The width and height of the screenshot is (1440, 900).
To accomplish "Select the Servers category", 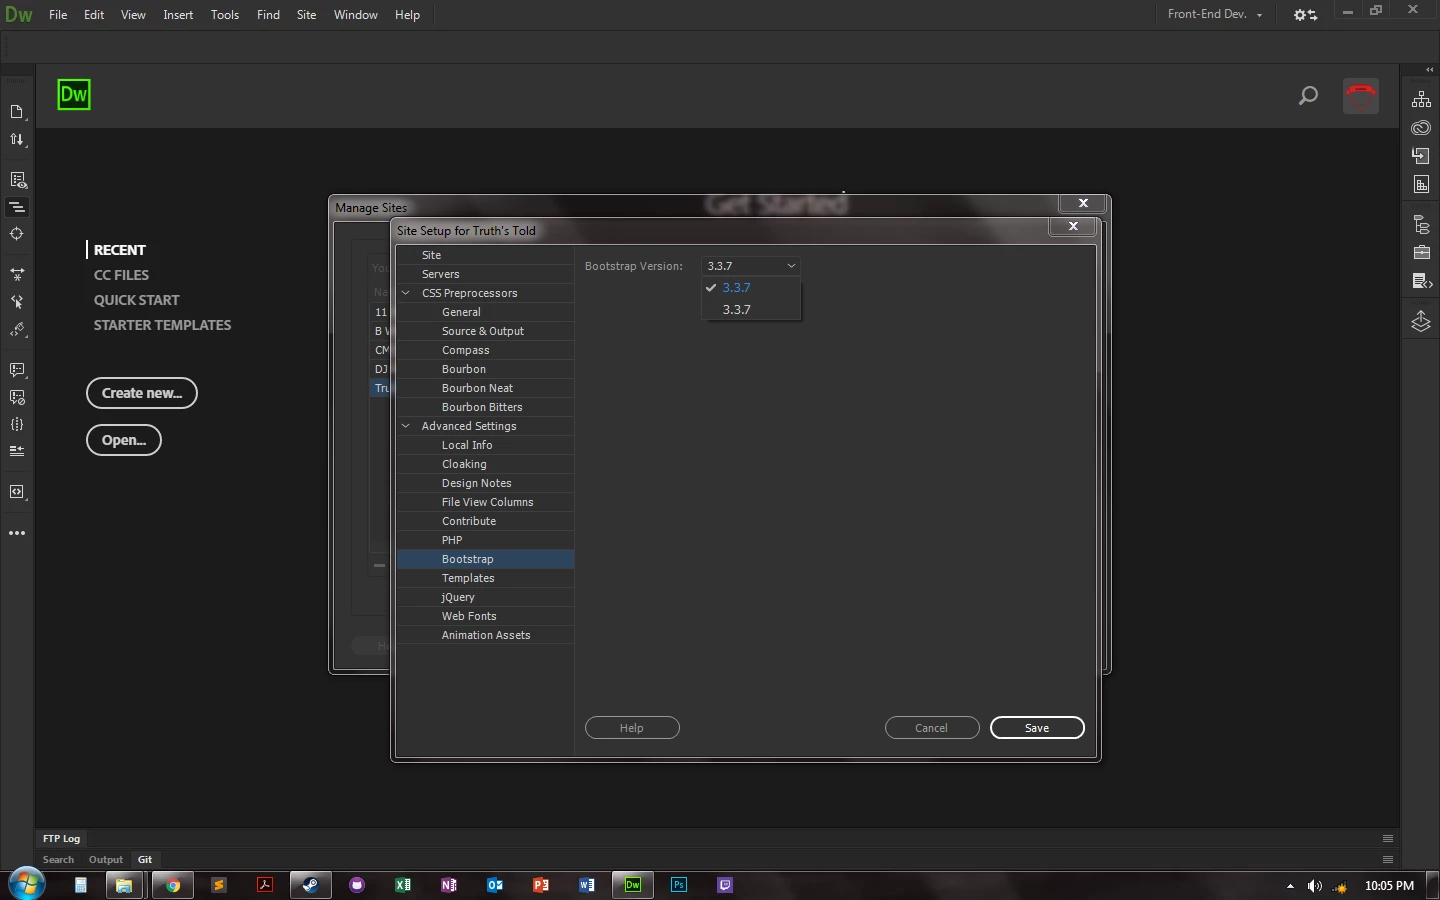I will 485,274.
